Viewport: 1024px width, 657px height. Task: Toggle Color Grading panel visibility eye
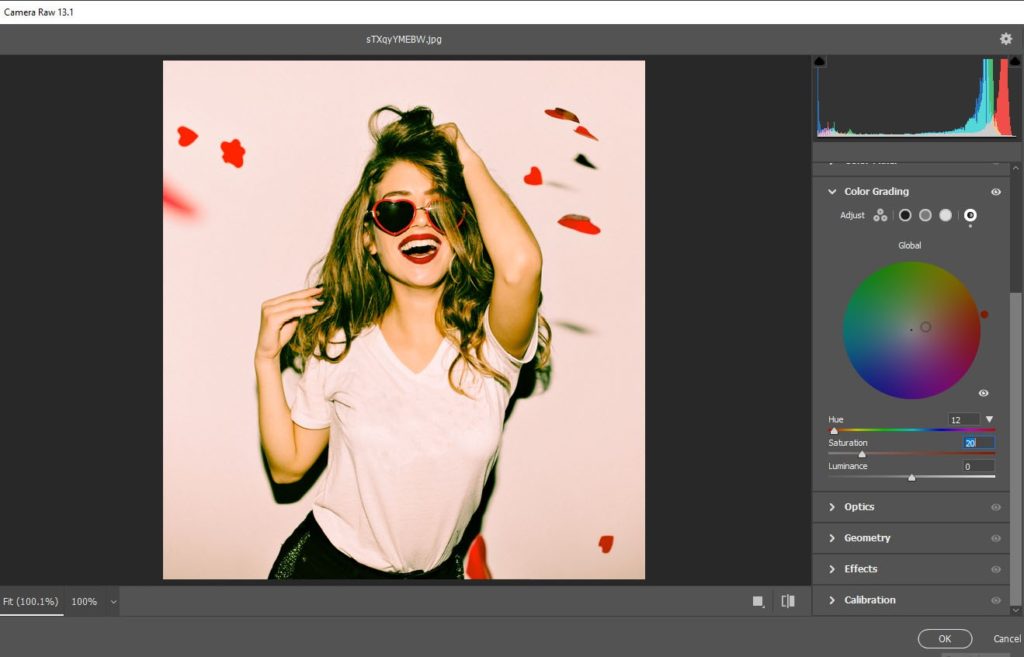click(x=995, y=192)
